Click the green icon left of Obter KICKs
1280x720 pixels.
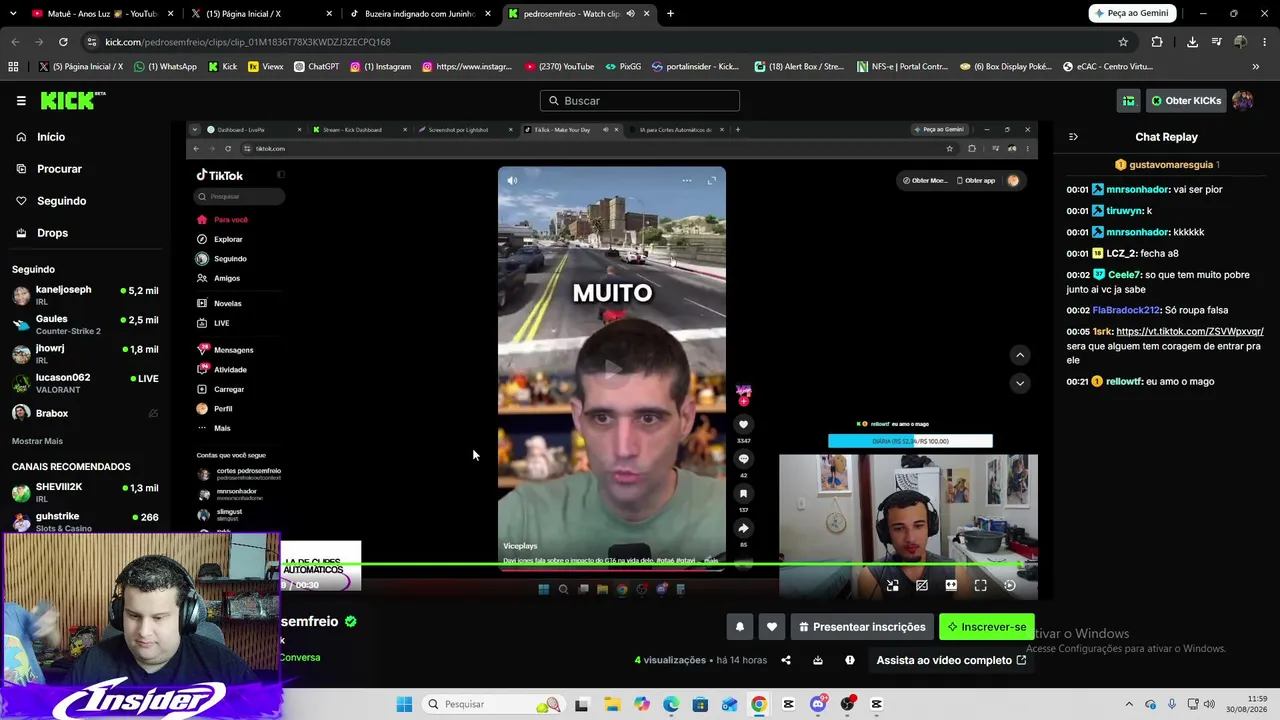pyautogui.click(x=1129, y=101)
